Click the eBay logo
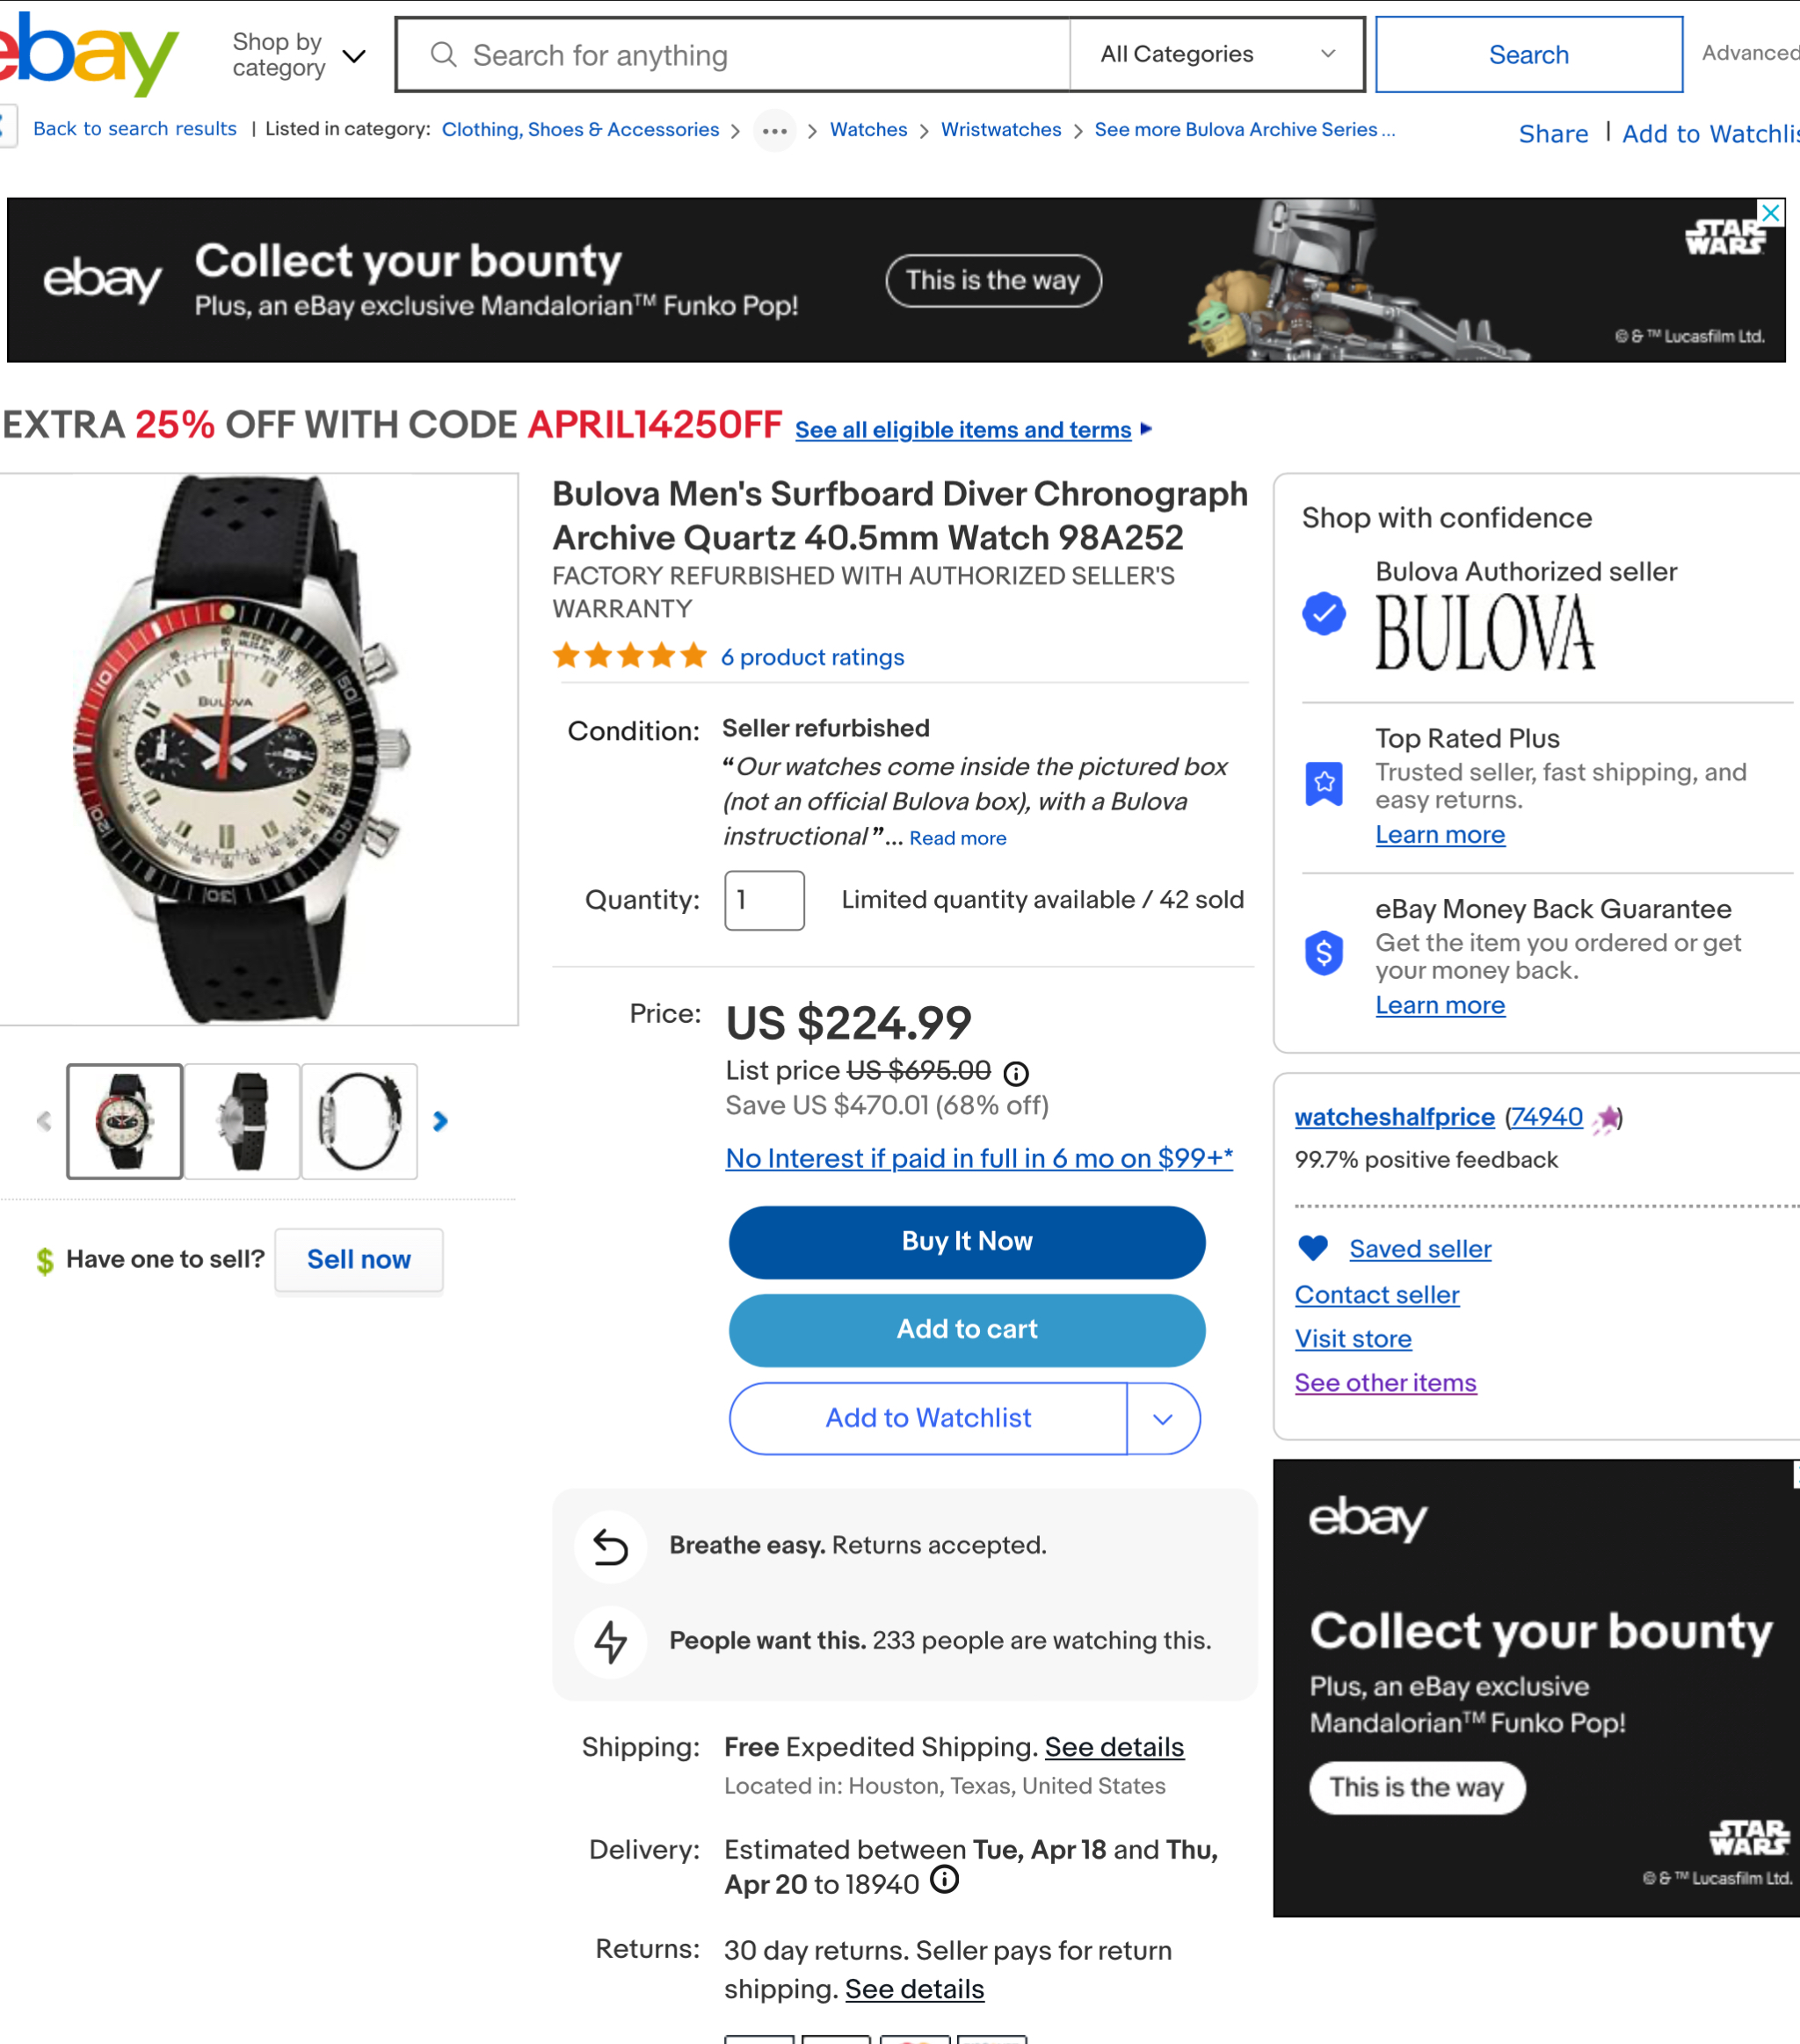Viewport: 1800px width, 2044px height. pyautogui.click(x=88, y=54)
